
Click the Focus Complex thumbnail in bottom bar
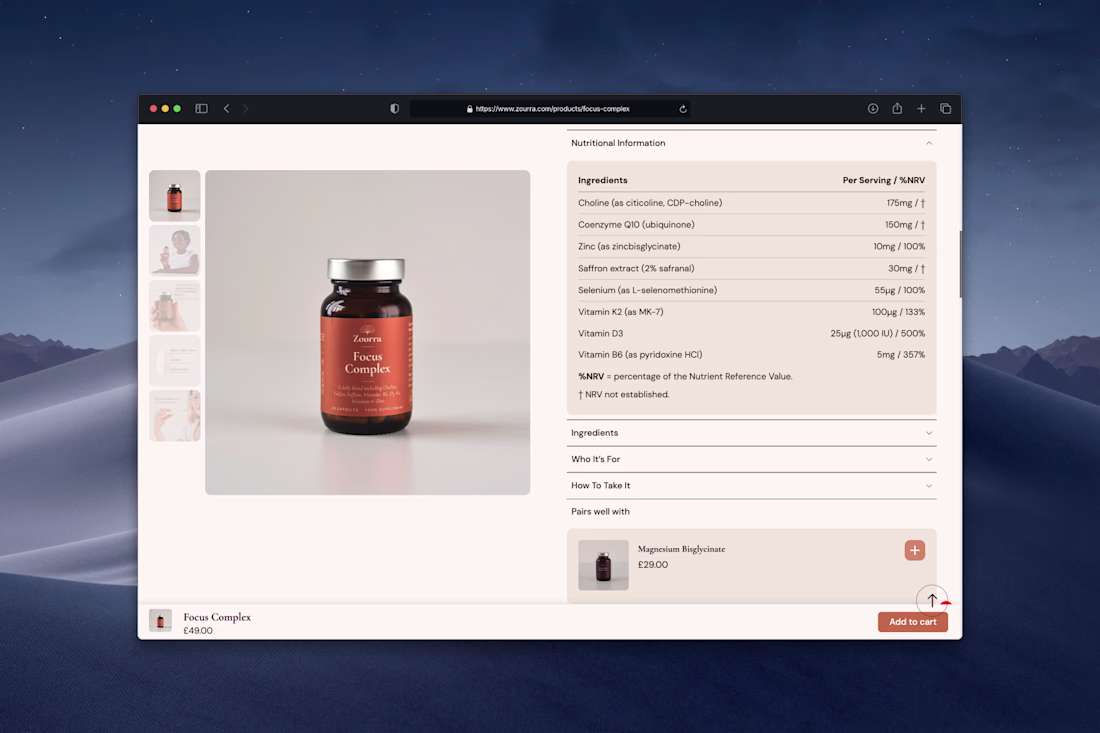161,621
